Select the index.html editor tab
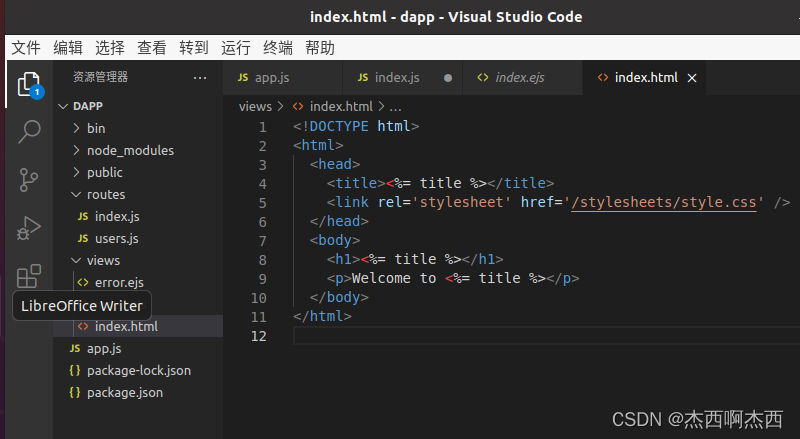This screenshot has width=800, height=439. [x=644, y=78]
